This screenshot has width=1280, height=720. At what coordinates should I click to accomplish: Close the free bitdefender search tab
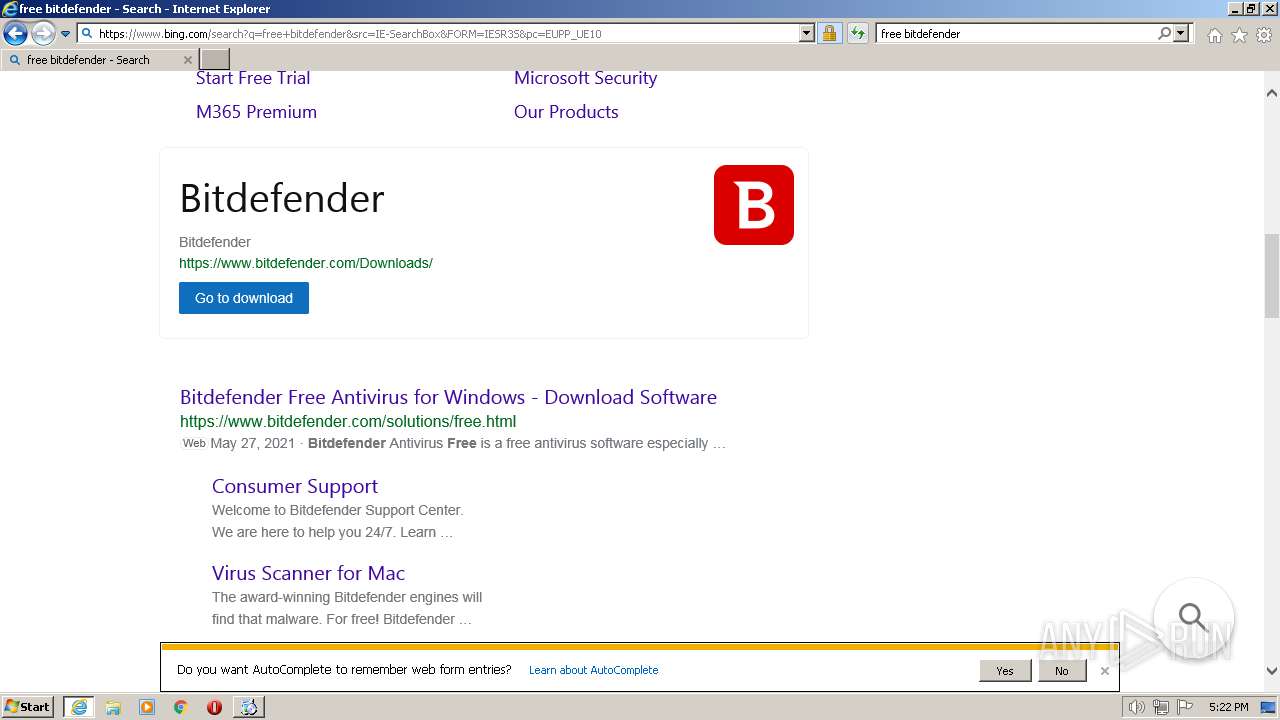click(187, 60)
